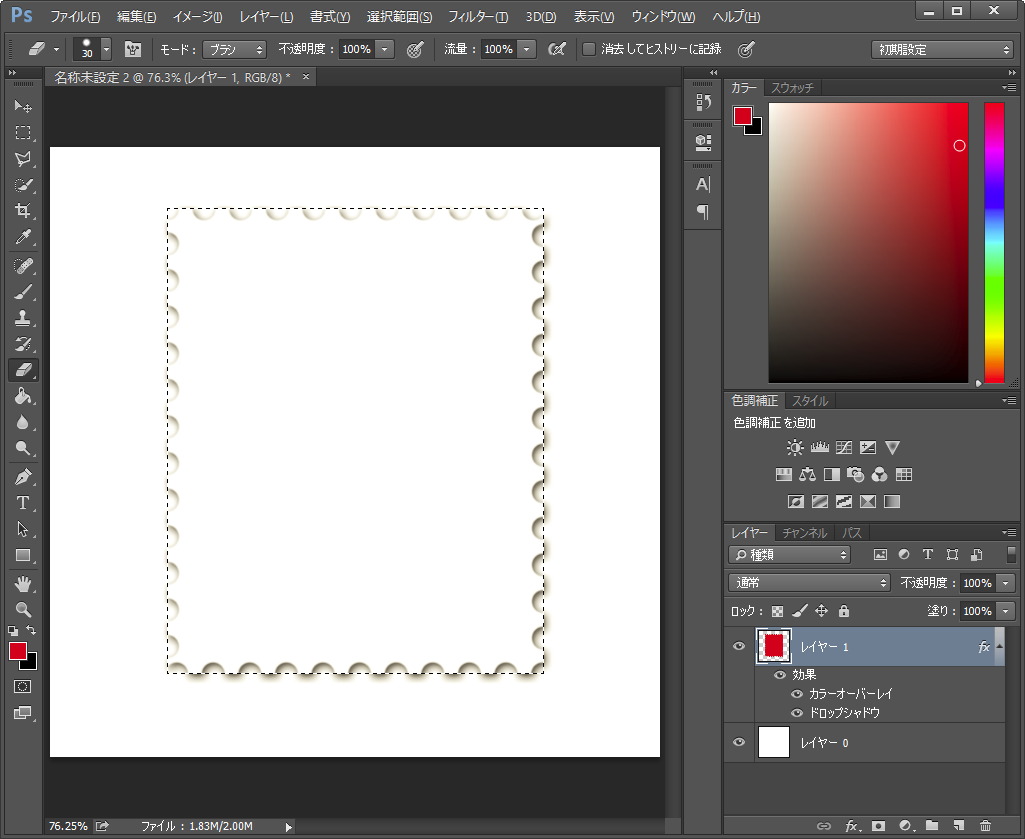Open the 初期設定 workspace dropdown
The width and height of the screenshot is (1025, 839).
coord(942,49)
